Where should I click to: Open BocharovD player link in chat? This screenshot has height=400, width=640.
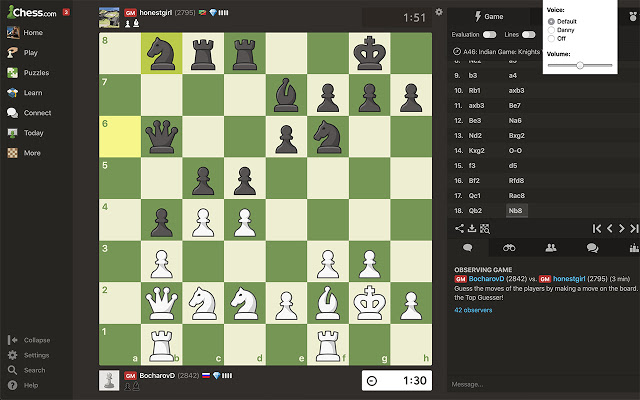486,279
